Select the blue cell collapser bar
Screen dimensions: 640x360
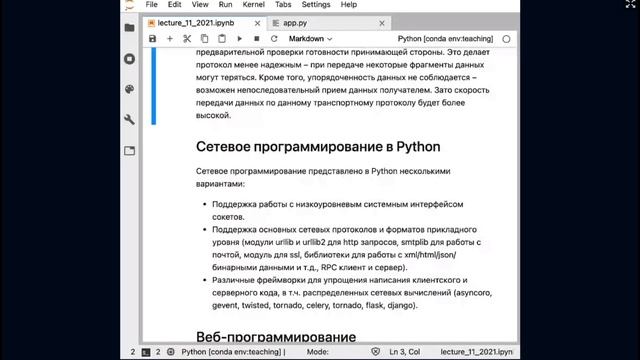click(153, 86)
